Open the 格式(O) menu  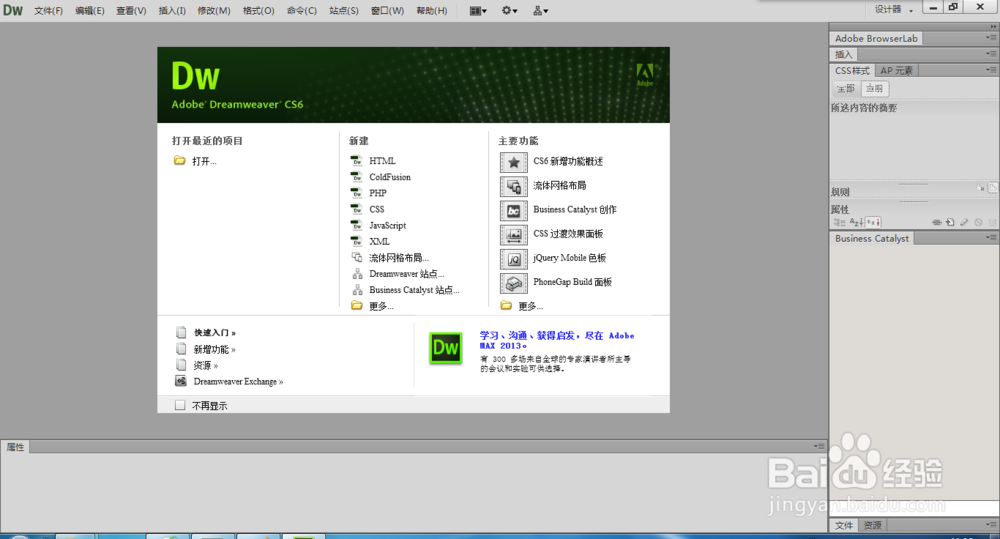[x=258, y=11]
